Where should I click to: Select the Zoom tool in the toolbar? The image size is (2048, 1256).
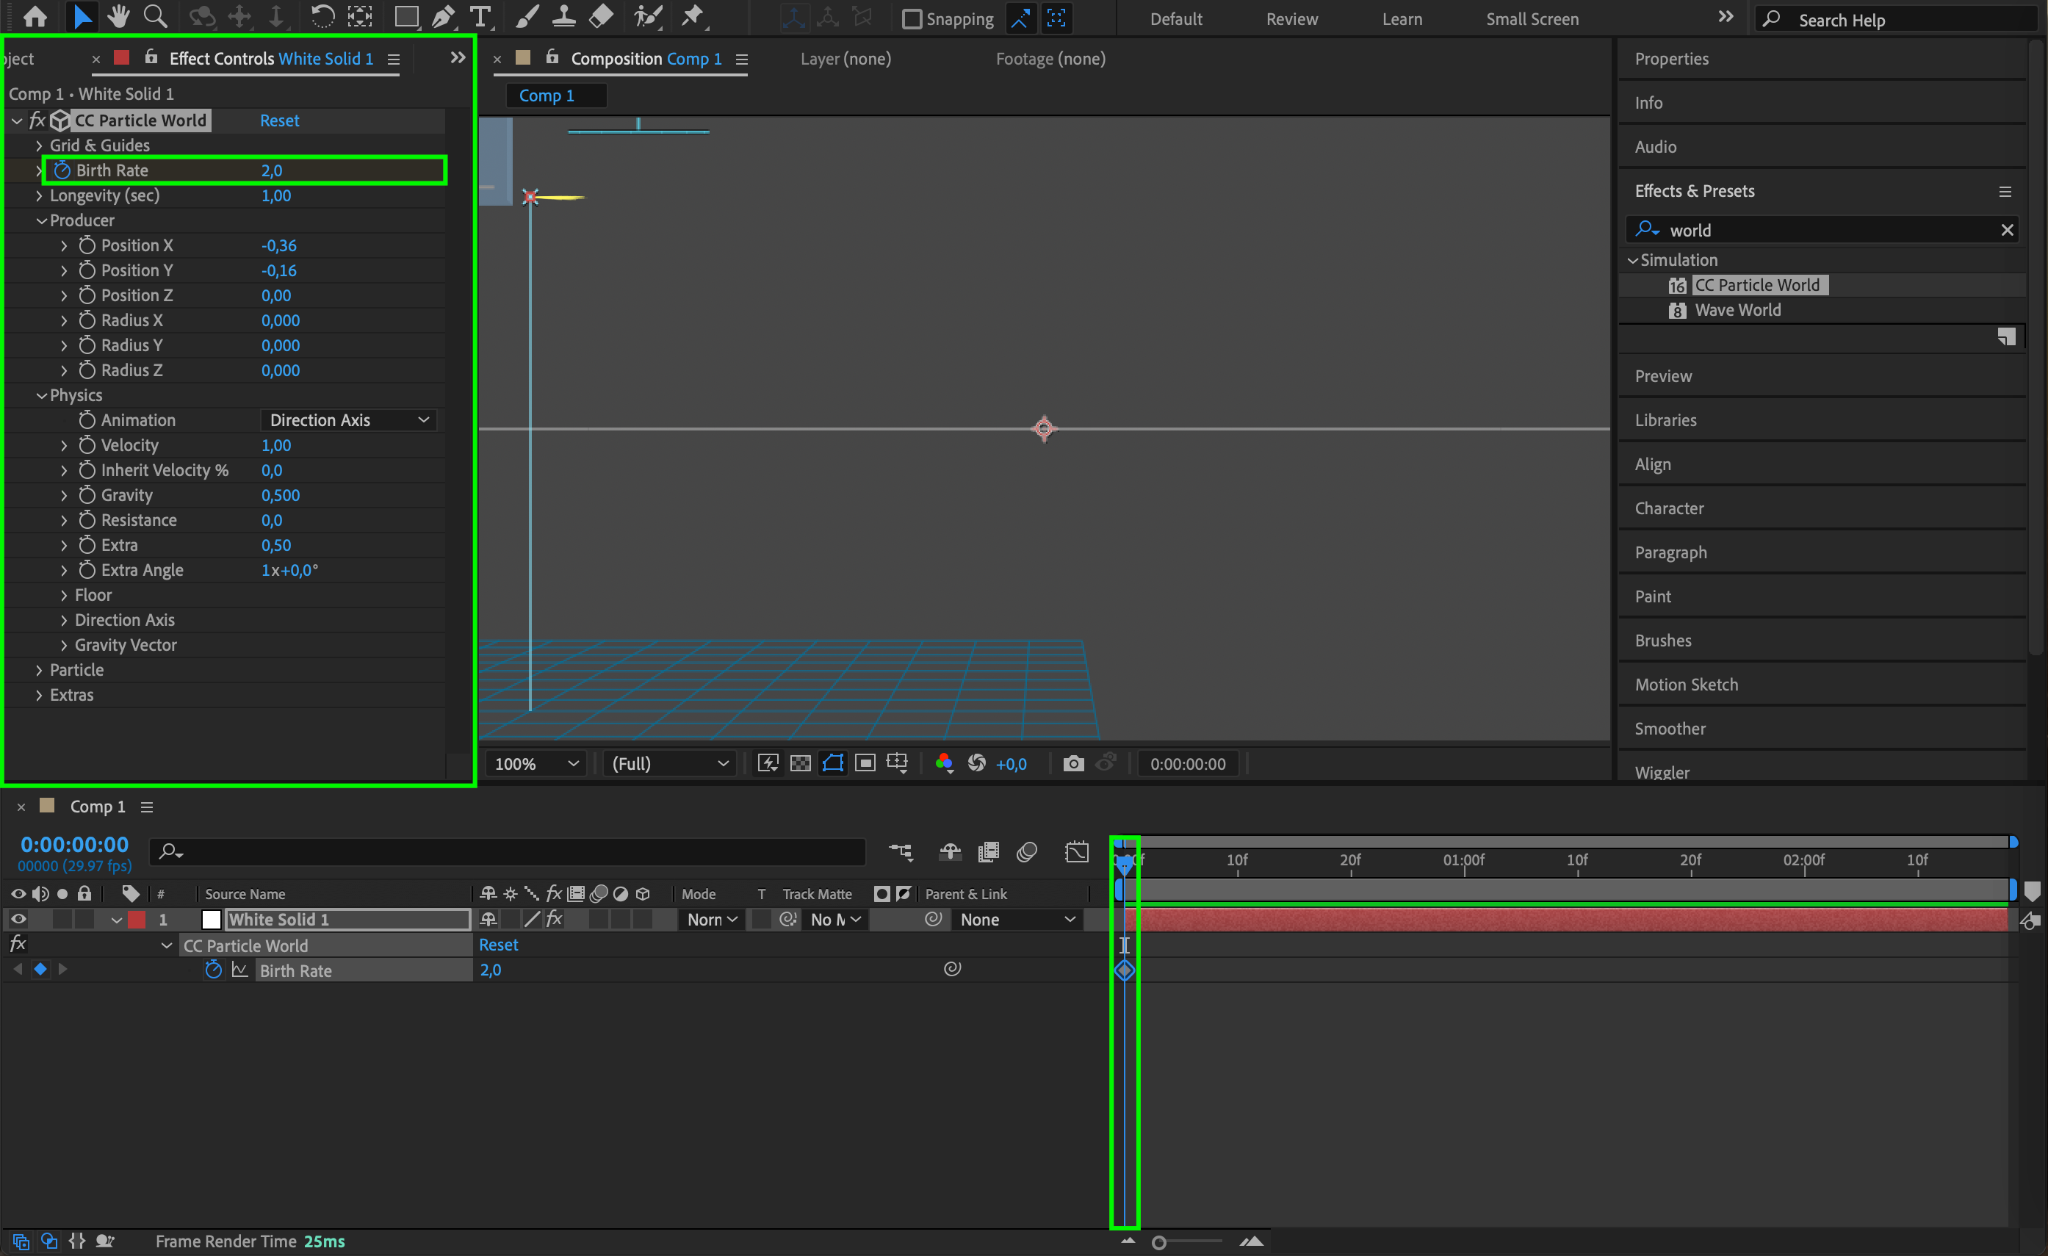[155, 16]
